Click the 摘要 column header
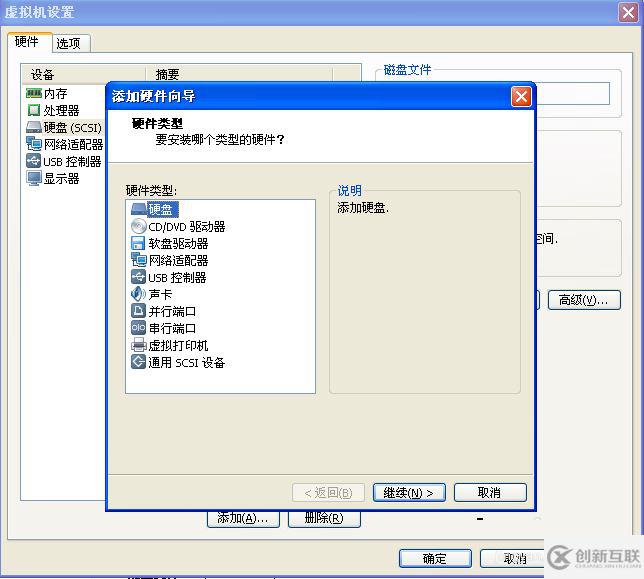This screenshot has width=644, height=579. [239, 74]
